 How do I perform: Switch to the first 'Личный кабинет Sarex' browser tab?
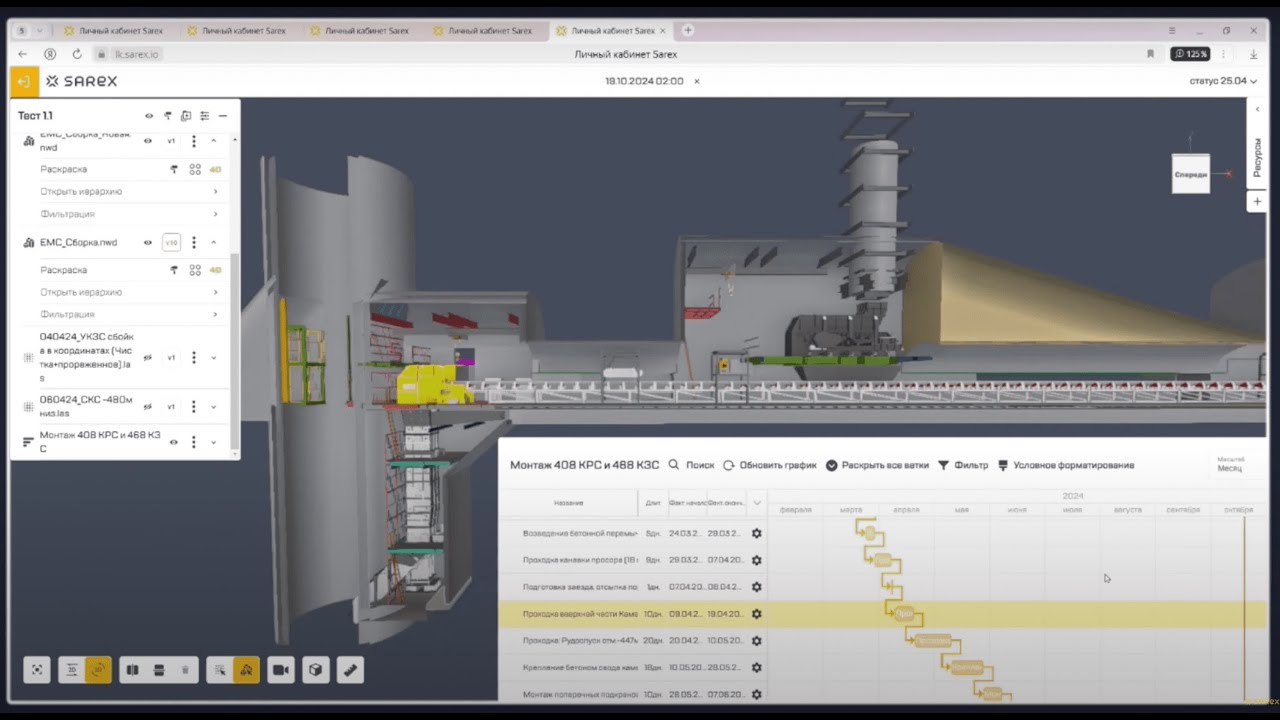[112, 31]
